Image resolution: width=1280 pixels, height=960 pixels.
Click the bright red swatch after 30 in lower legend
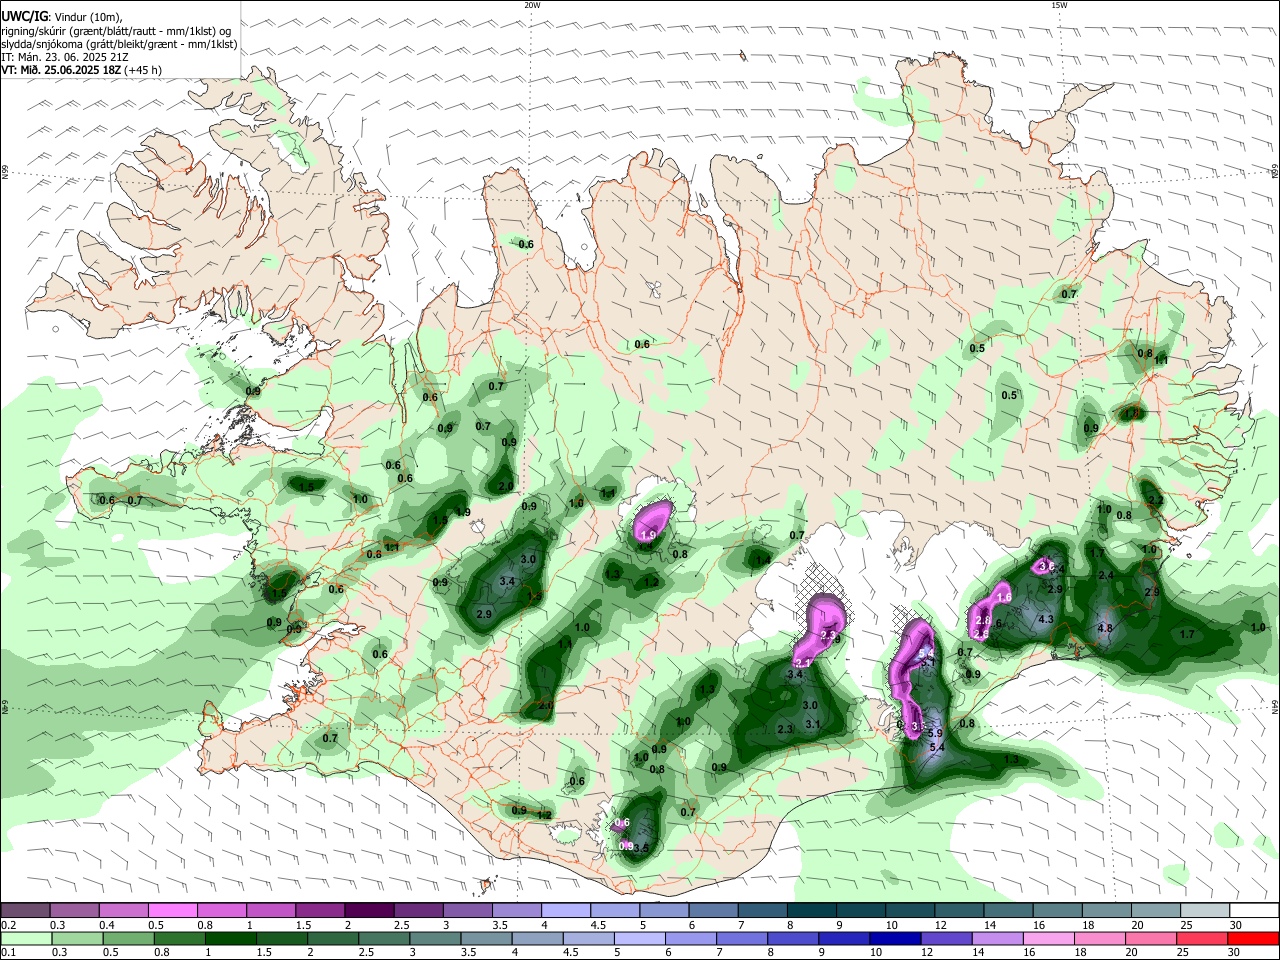pos(1253,938)
